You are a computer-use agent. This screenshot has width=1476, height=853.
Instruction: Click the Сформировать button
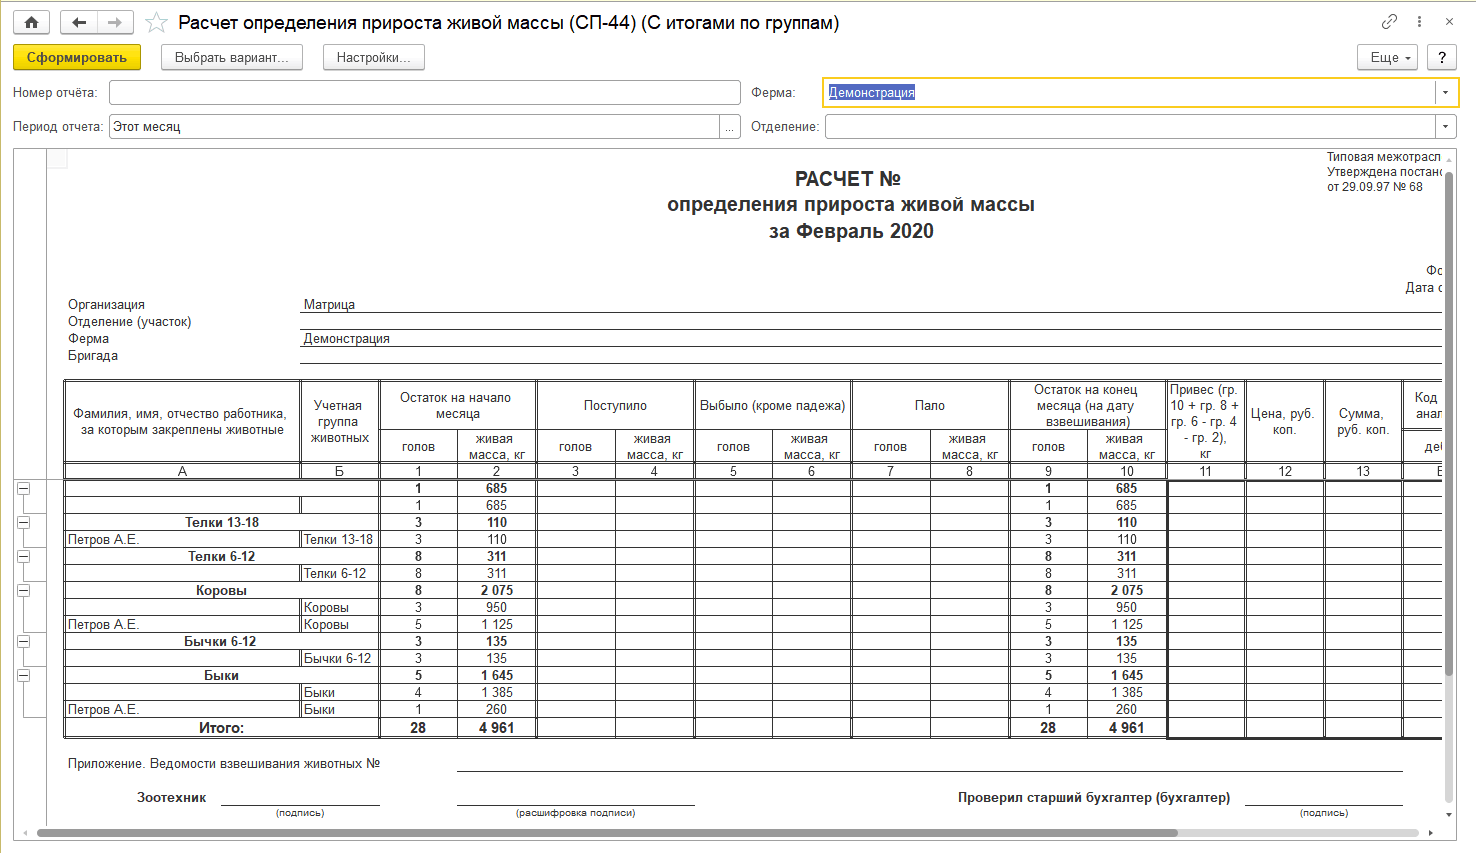[x=77, y=57]
